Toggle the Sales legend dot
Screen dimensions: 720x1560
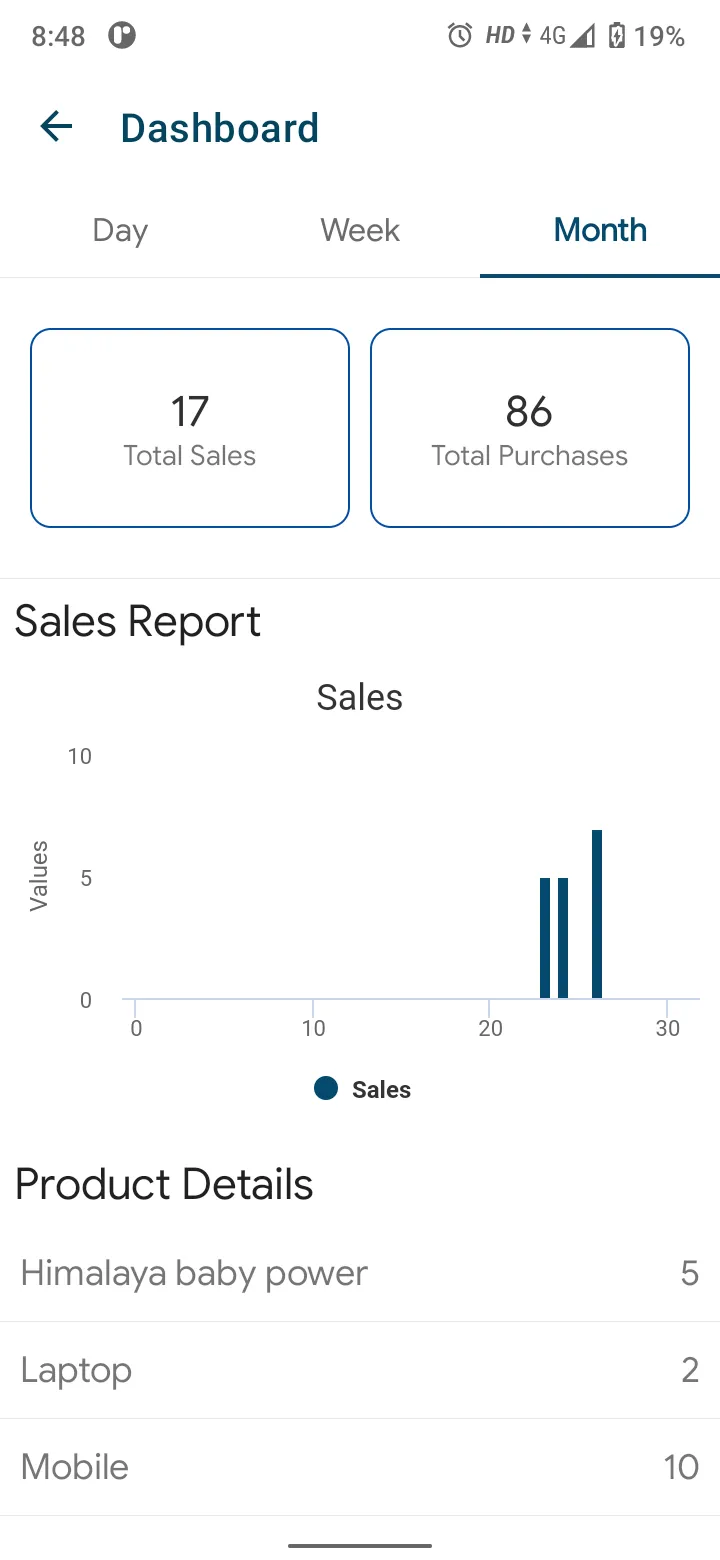(326, 1088)
